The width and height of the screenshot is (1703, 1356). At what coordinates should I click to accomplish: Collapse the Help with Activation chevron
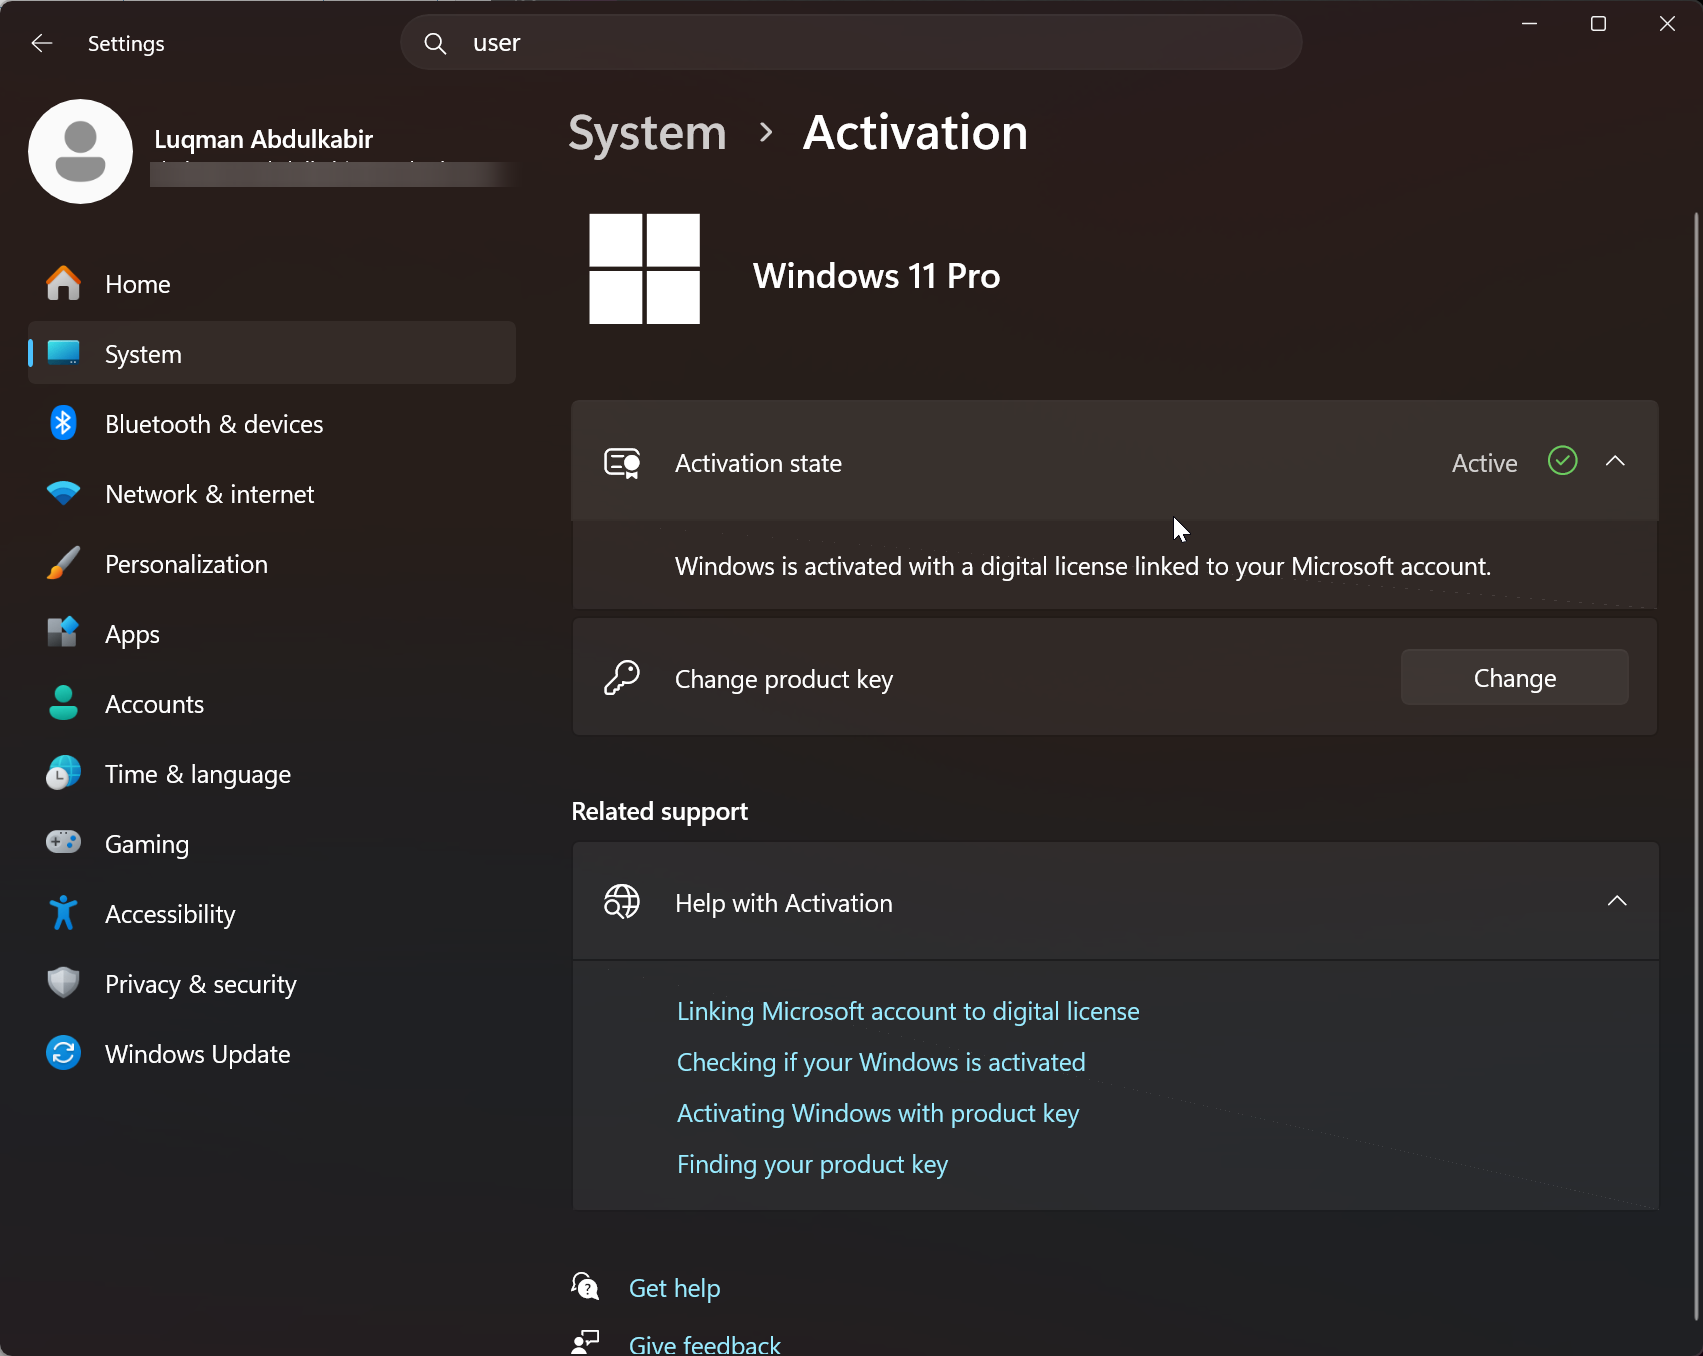(x=1617, y=901)
